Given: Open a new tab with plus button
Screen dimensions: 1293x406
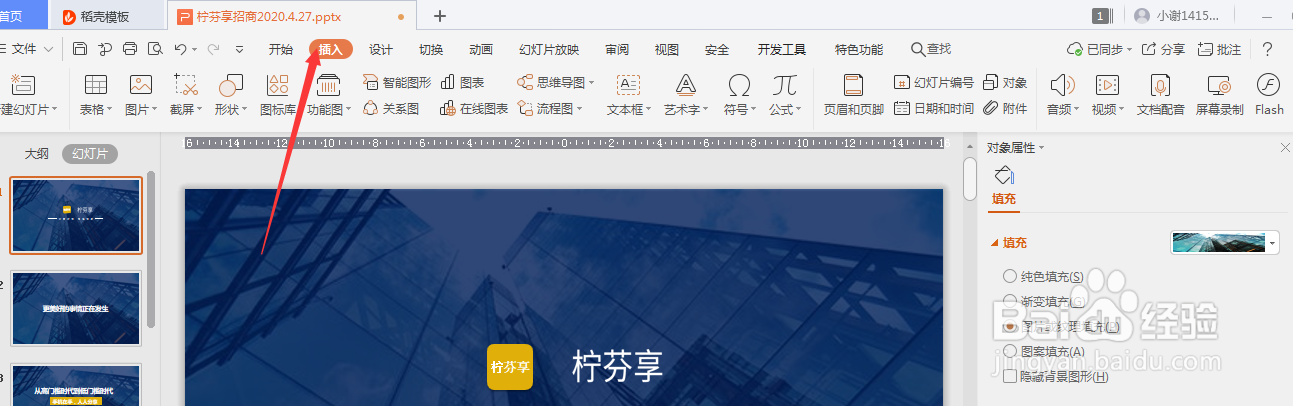Looking at the screenshot, I should (x=440, y=16).
